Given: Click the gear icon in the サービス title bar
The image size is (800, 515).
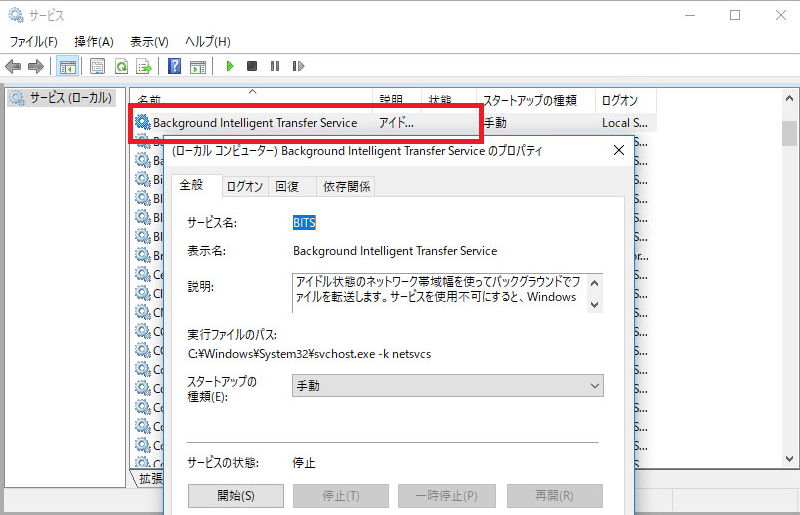Looking at the screenshot, I should pyautogui.click(x=16, y=15).
